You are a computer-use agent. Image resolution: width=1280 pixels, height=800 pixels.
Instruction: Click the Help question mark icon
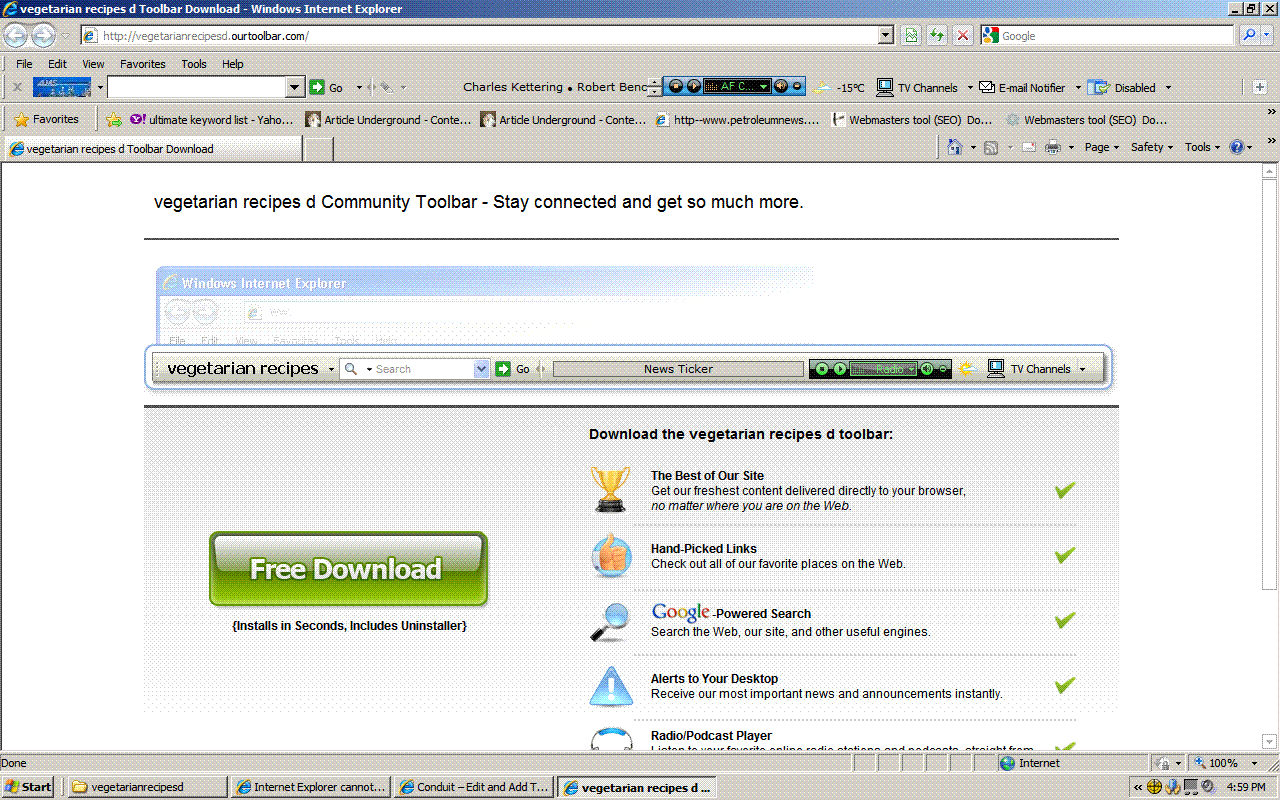click(1237, 147)
